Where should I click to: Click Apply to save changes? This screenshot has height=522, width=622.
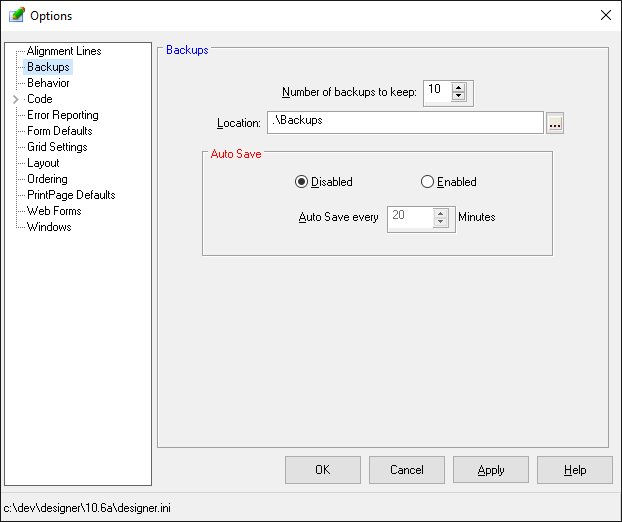pyautogui.click(x=490, y=470)
